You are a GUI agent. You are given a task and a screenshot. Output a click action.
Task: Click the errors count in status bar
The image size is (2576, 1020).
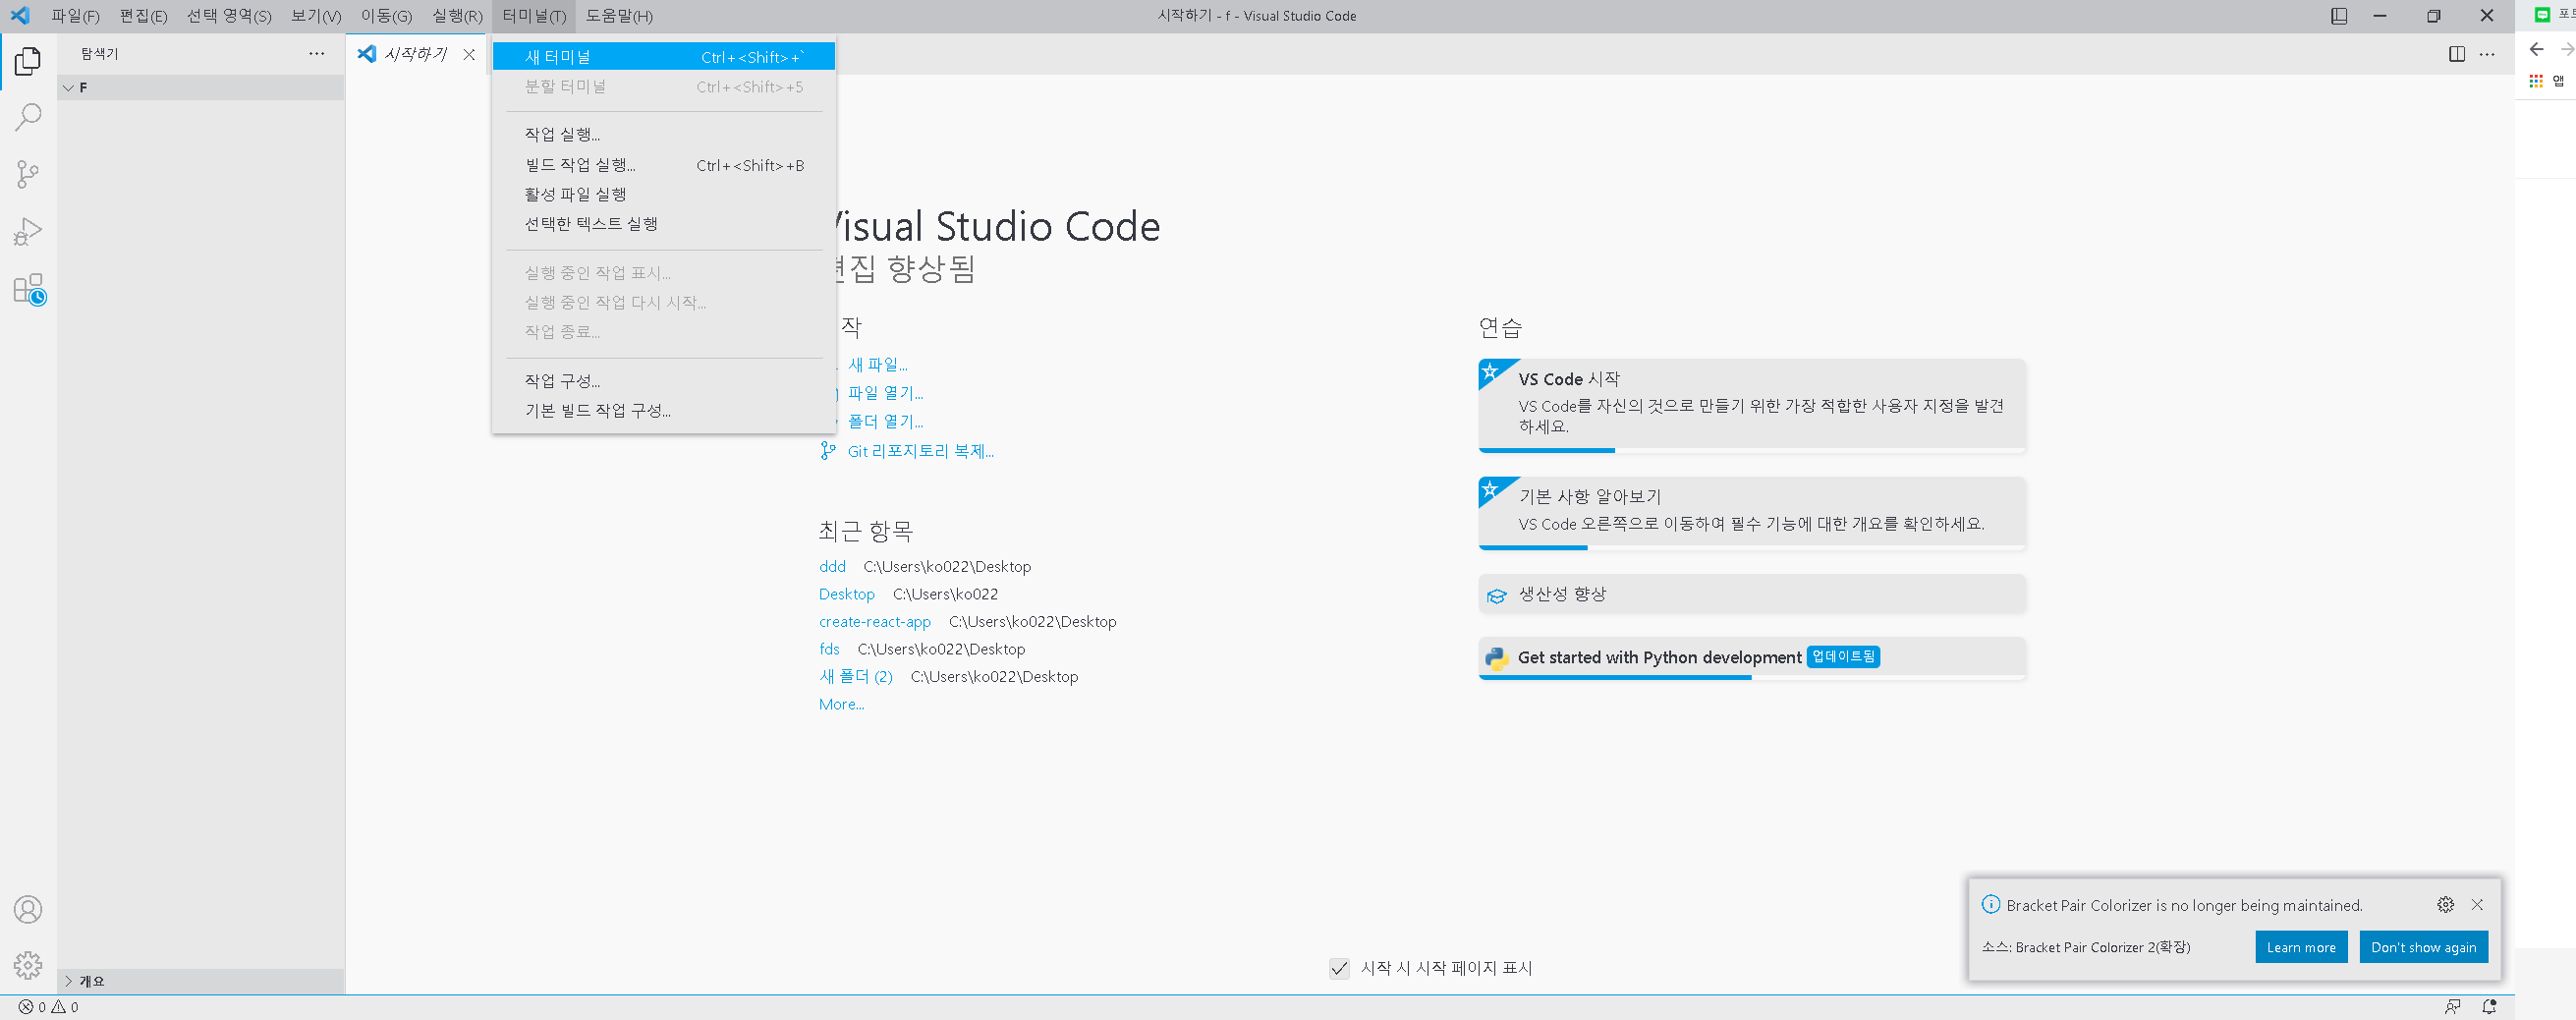click(32, 1007)
